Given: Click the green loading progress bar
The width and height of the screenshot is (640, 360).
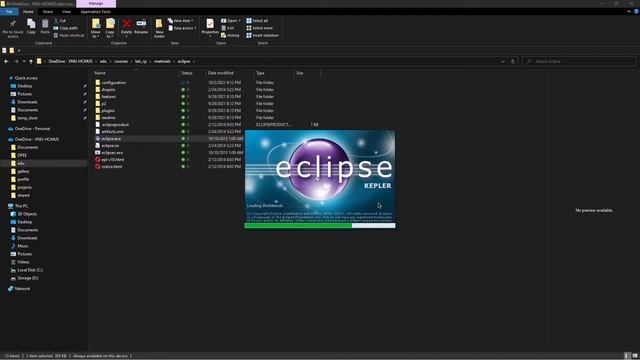Looking at the screenshot, I should click(298, 226).
